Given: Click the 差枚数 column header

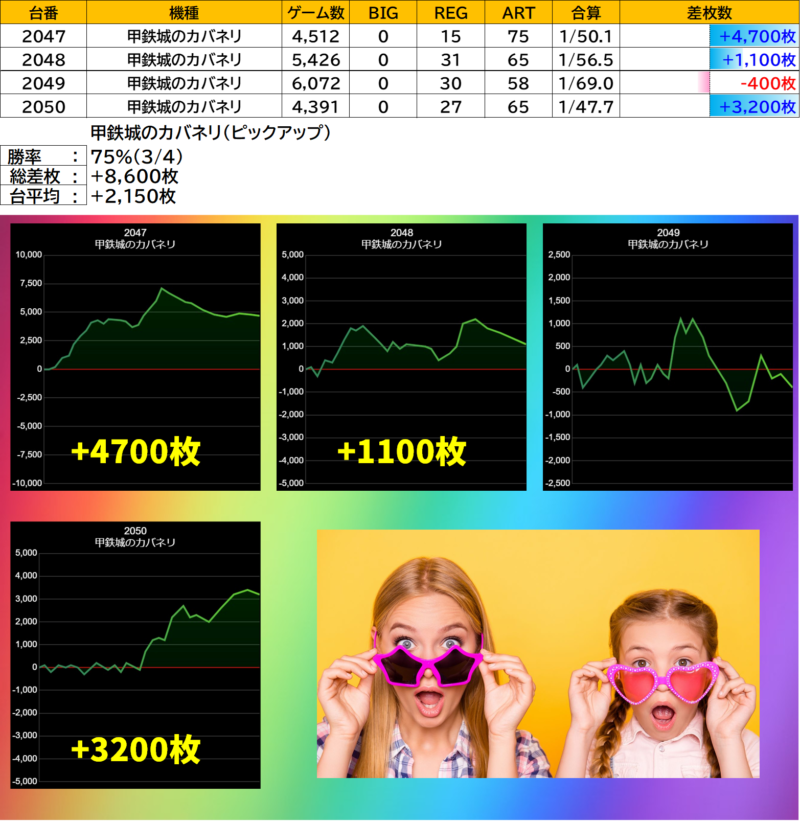Looking at the screenshot, I should coord(709,13).
